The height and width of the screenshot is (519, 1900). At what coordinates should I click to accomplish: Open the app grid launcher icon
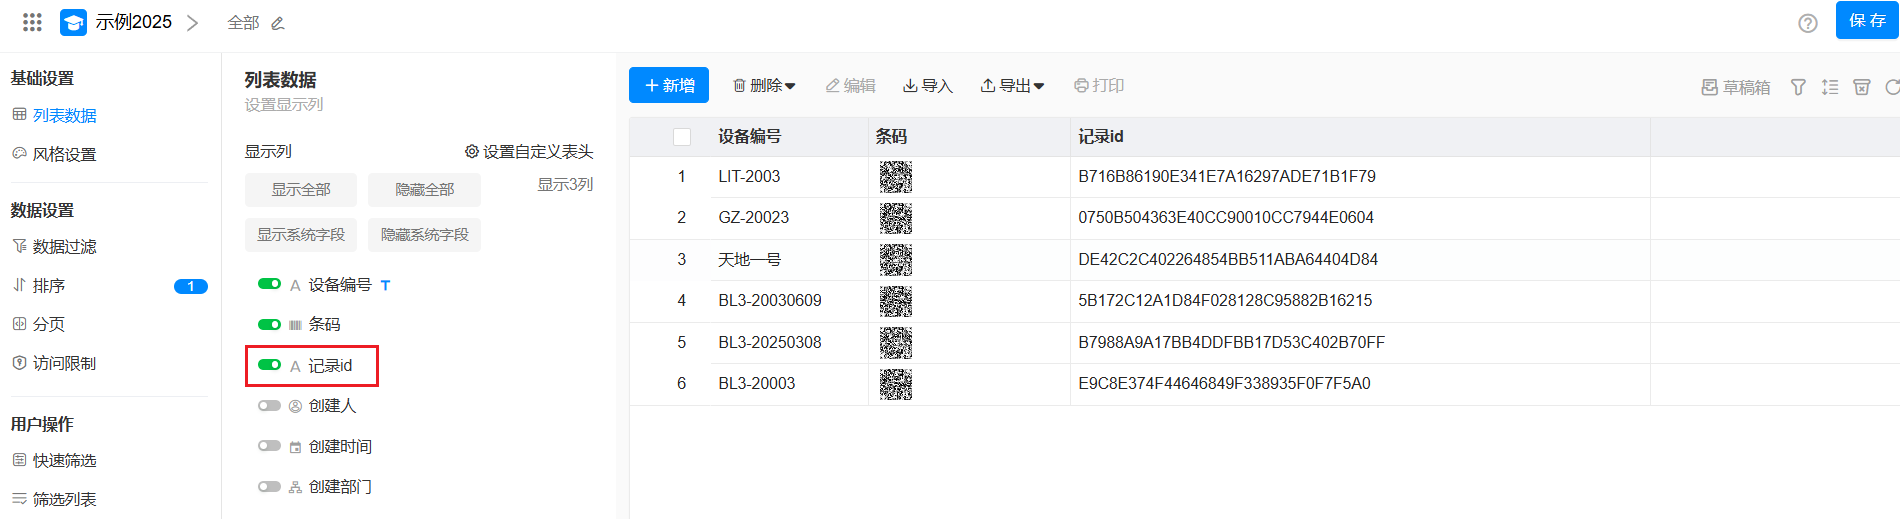click(x=32, y=22)
